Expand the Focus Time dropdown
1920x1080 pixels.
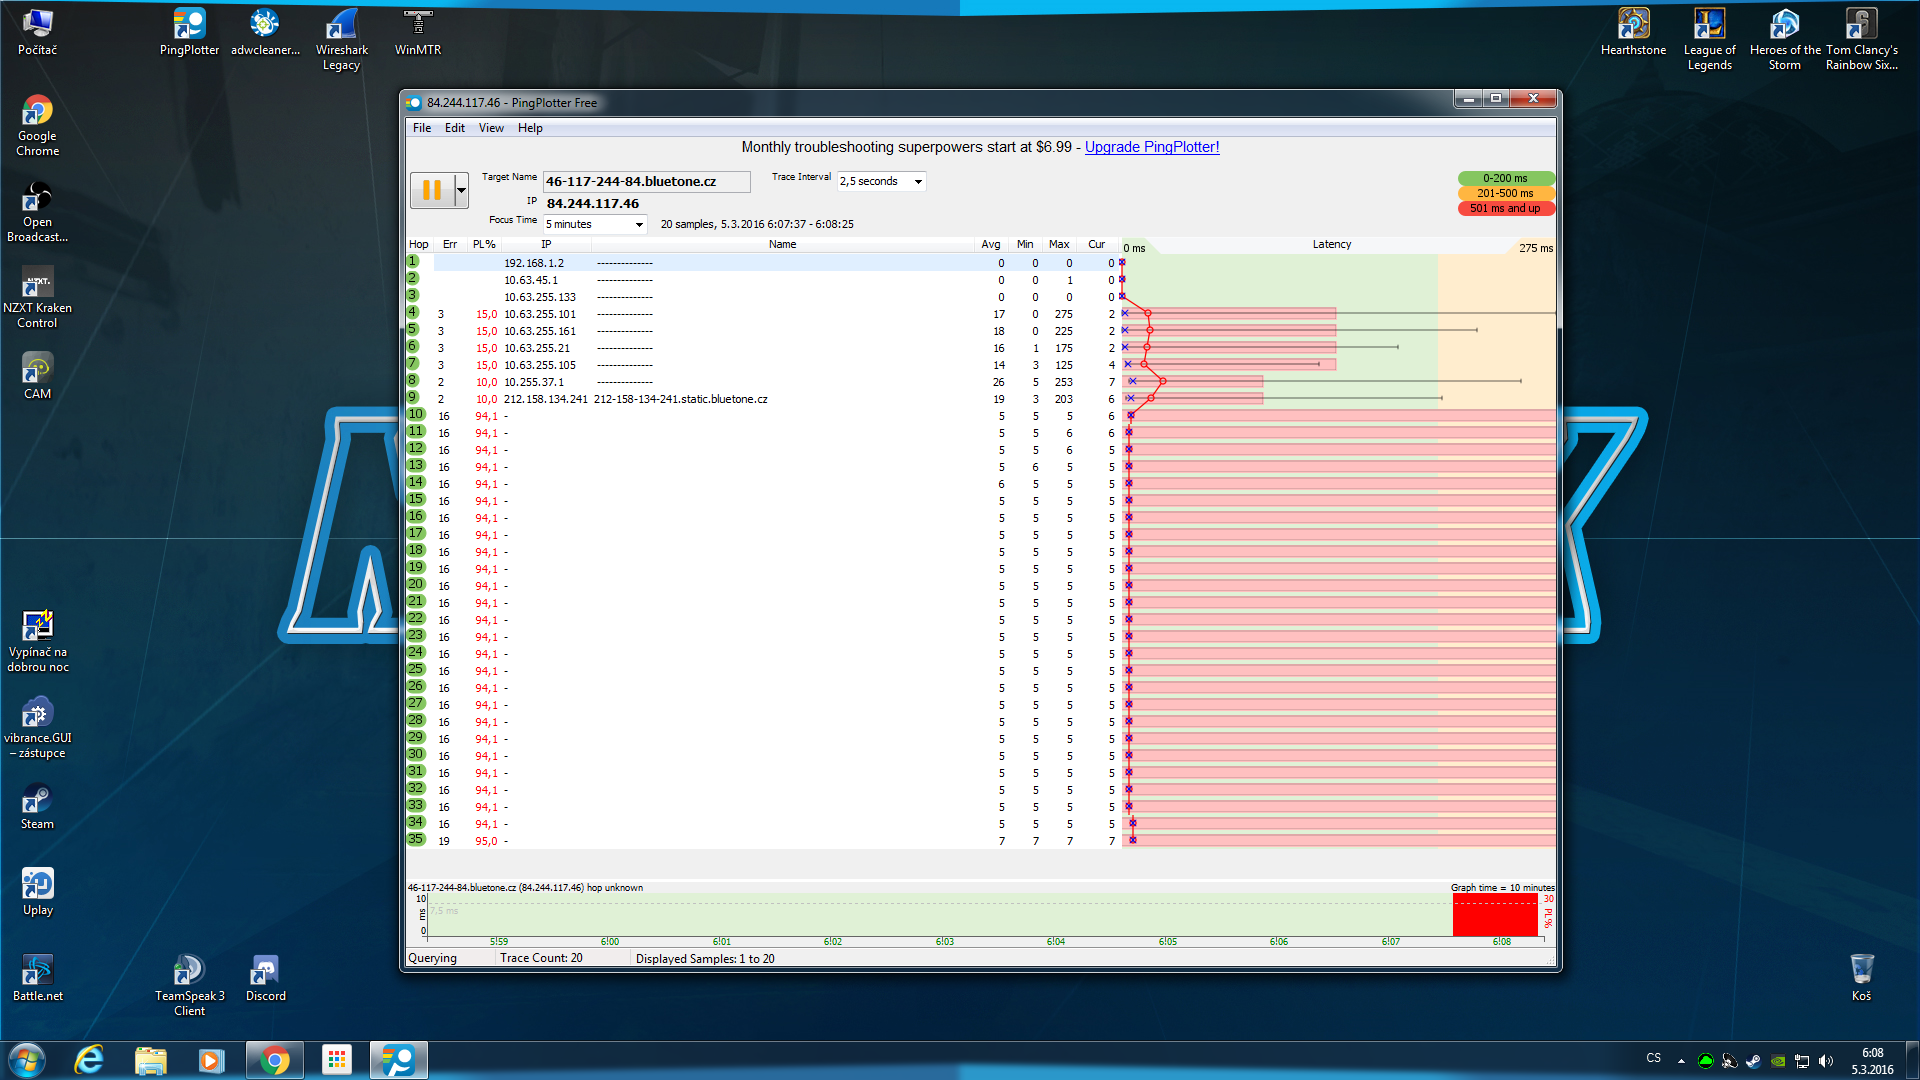(x=639, y=225)
